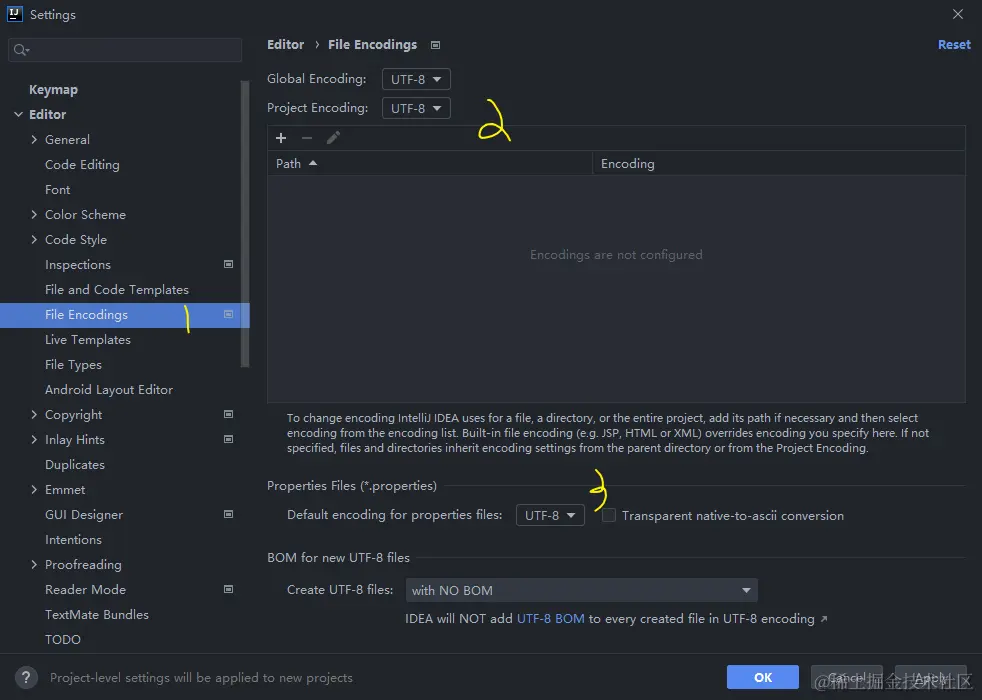Viewport: 982px width, 700px height.
Task: Click the remove path minus icon
Action: pyautogui.click(x=307, y=138)
